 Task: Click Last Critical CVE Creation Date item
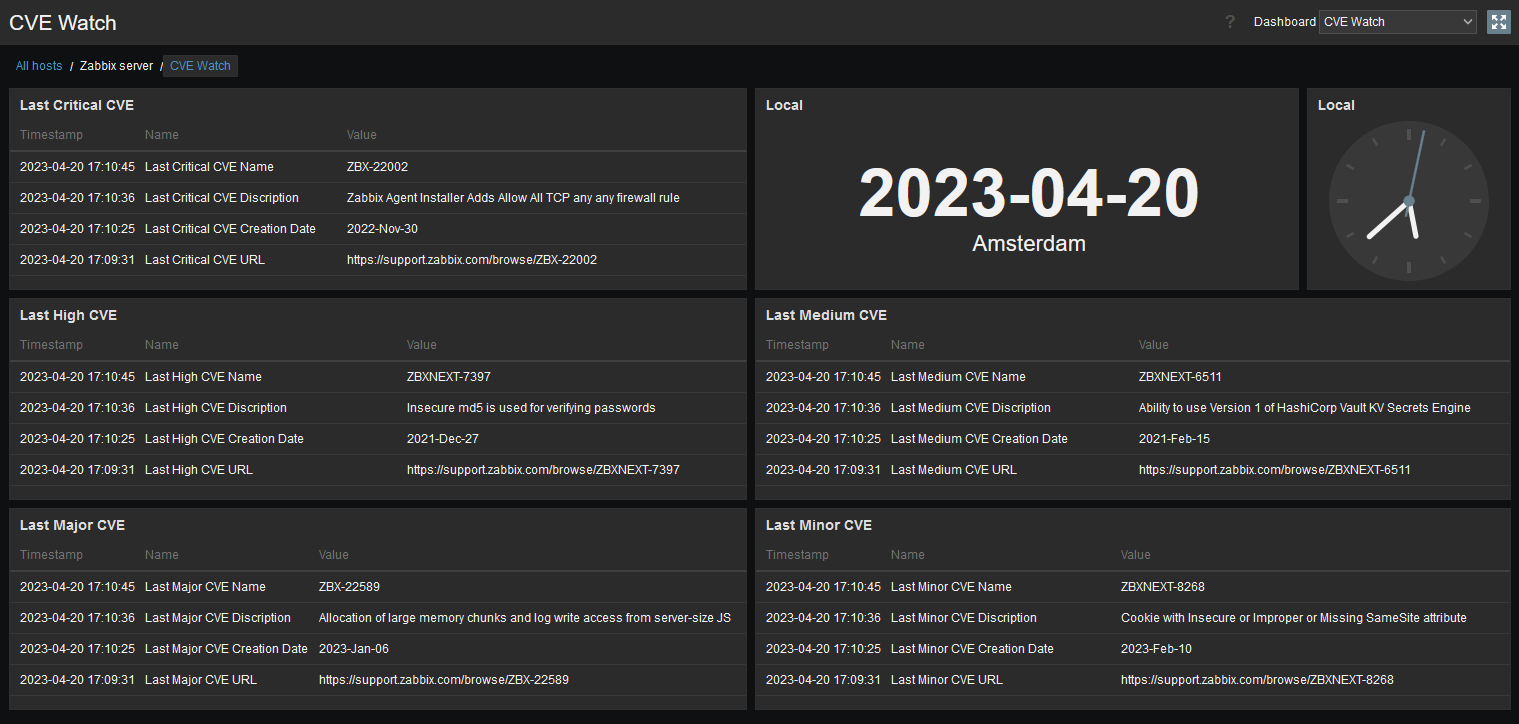230,229
